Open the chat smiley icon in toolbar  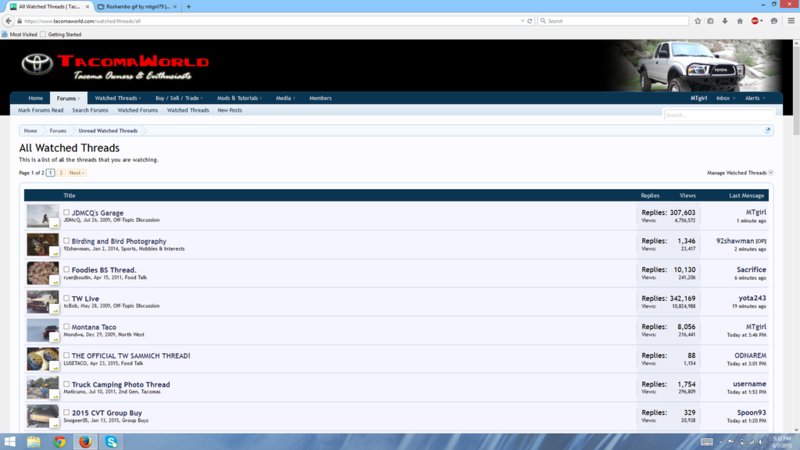(x=774, y=21)
